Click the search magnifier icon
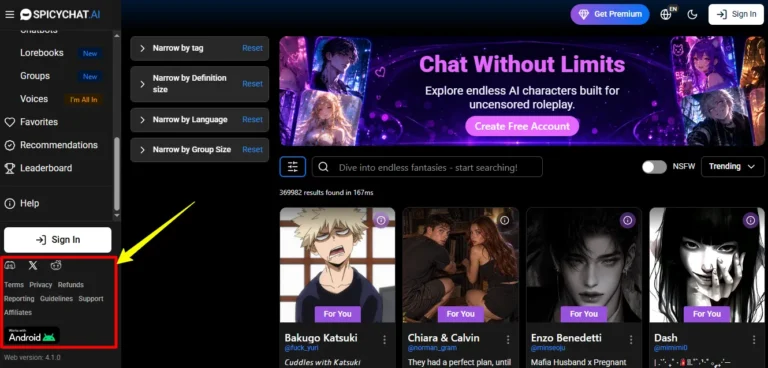768x368 pixels. coord(323,167)
